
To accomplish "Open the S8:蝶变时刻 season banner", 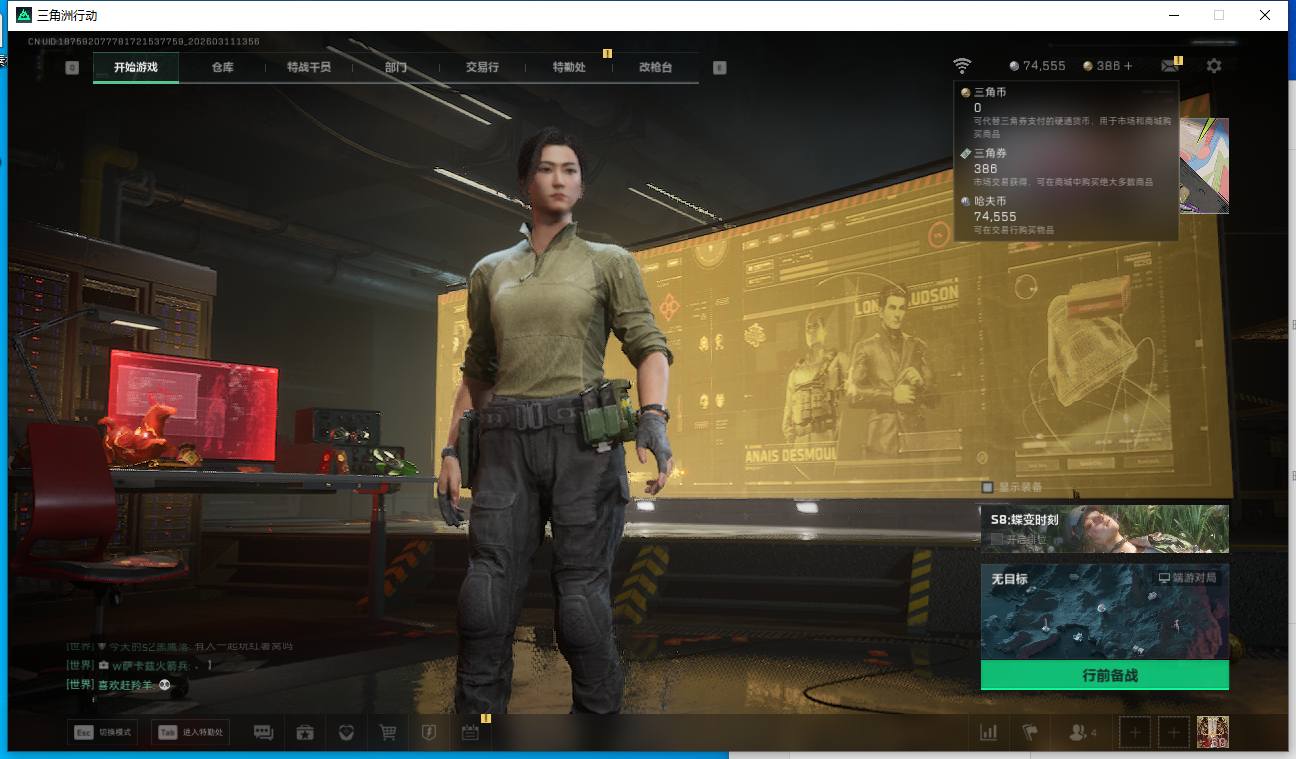I will (1105, 529).
